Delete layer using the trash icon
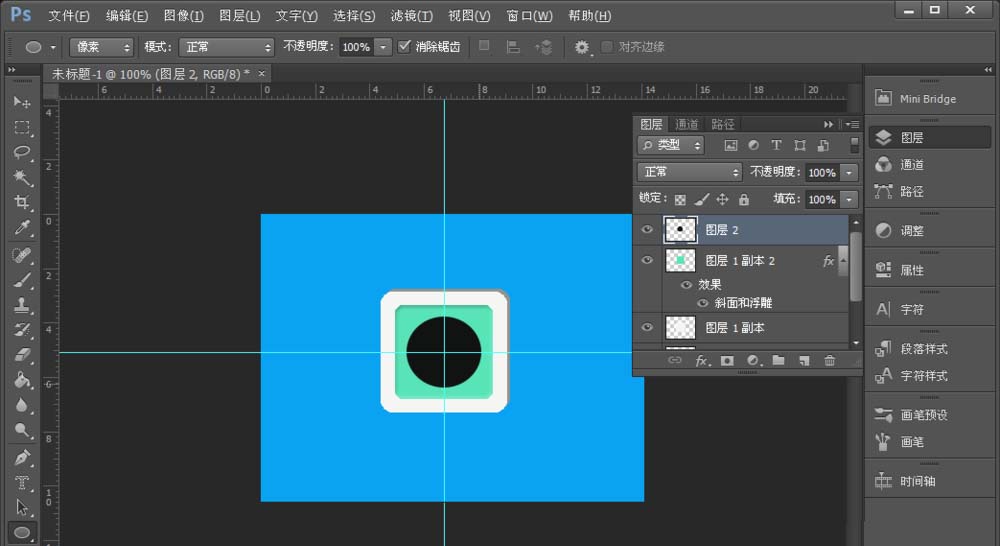1000x546 pixels. click(x=829, y=360)
